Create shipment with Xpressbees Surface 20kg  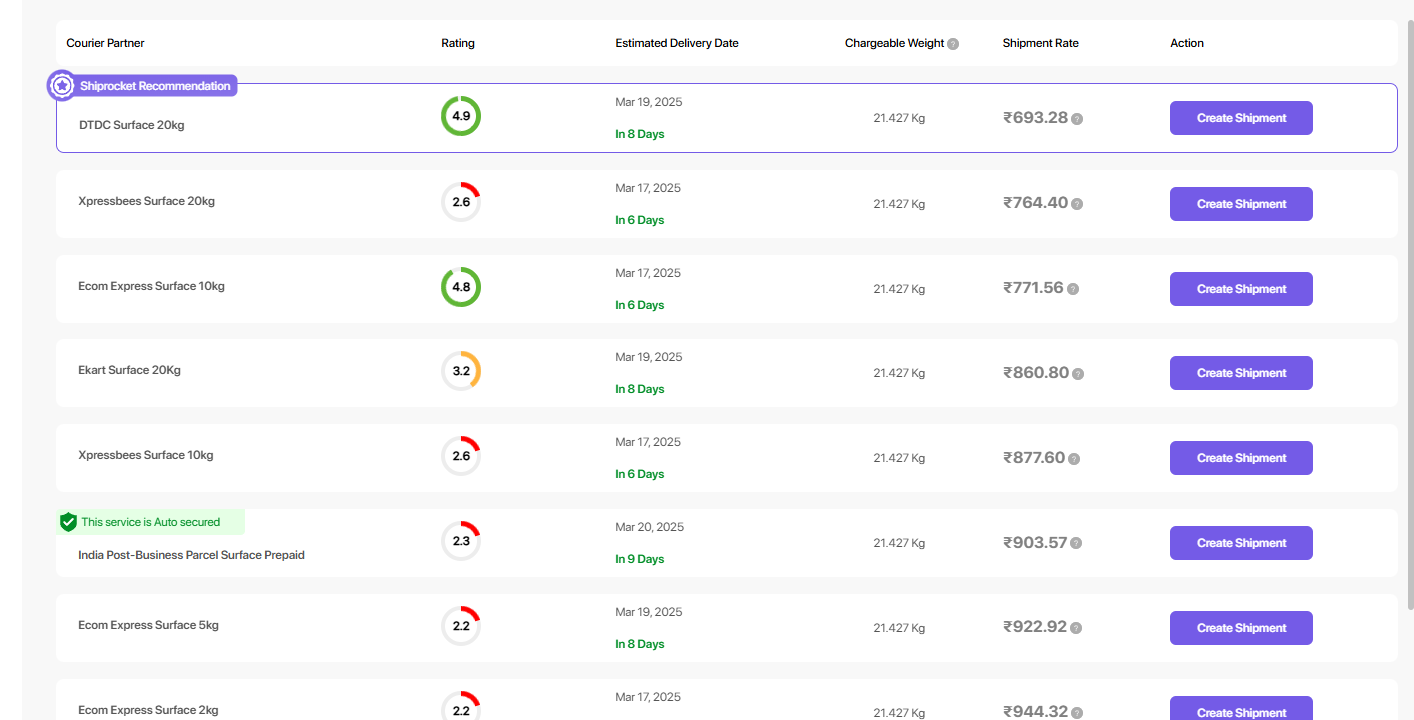[x=1241, y=204]
